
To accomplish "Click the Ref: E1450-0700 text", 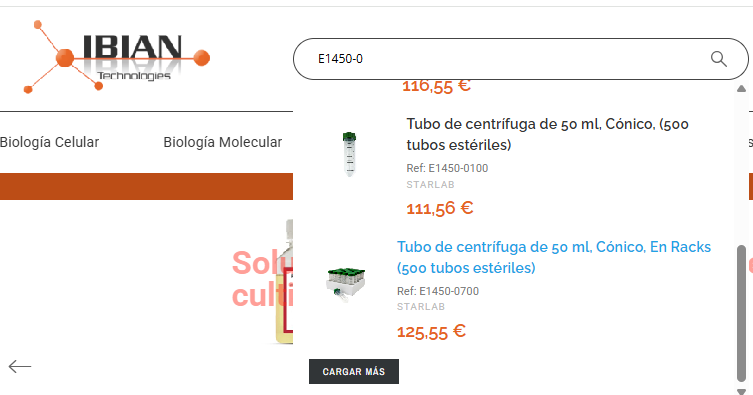I will [437, 291].
